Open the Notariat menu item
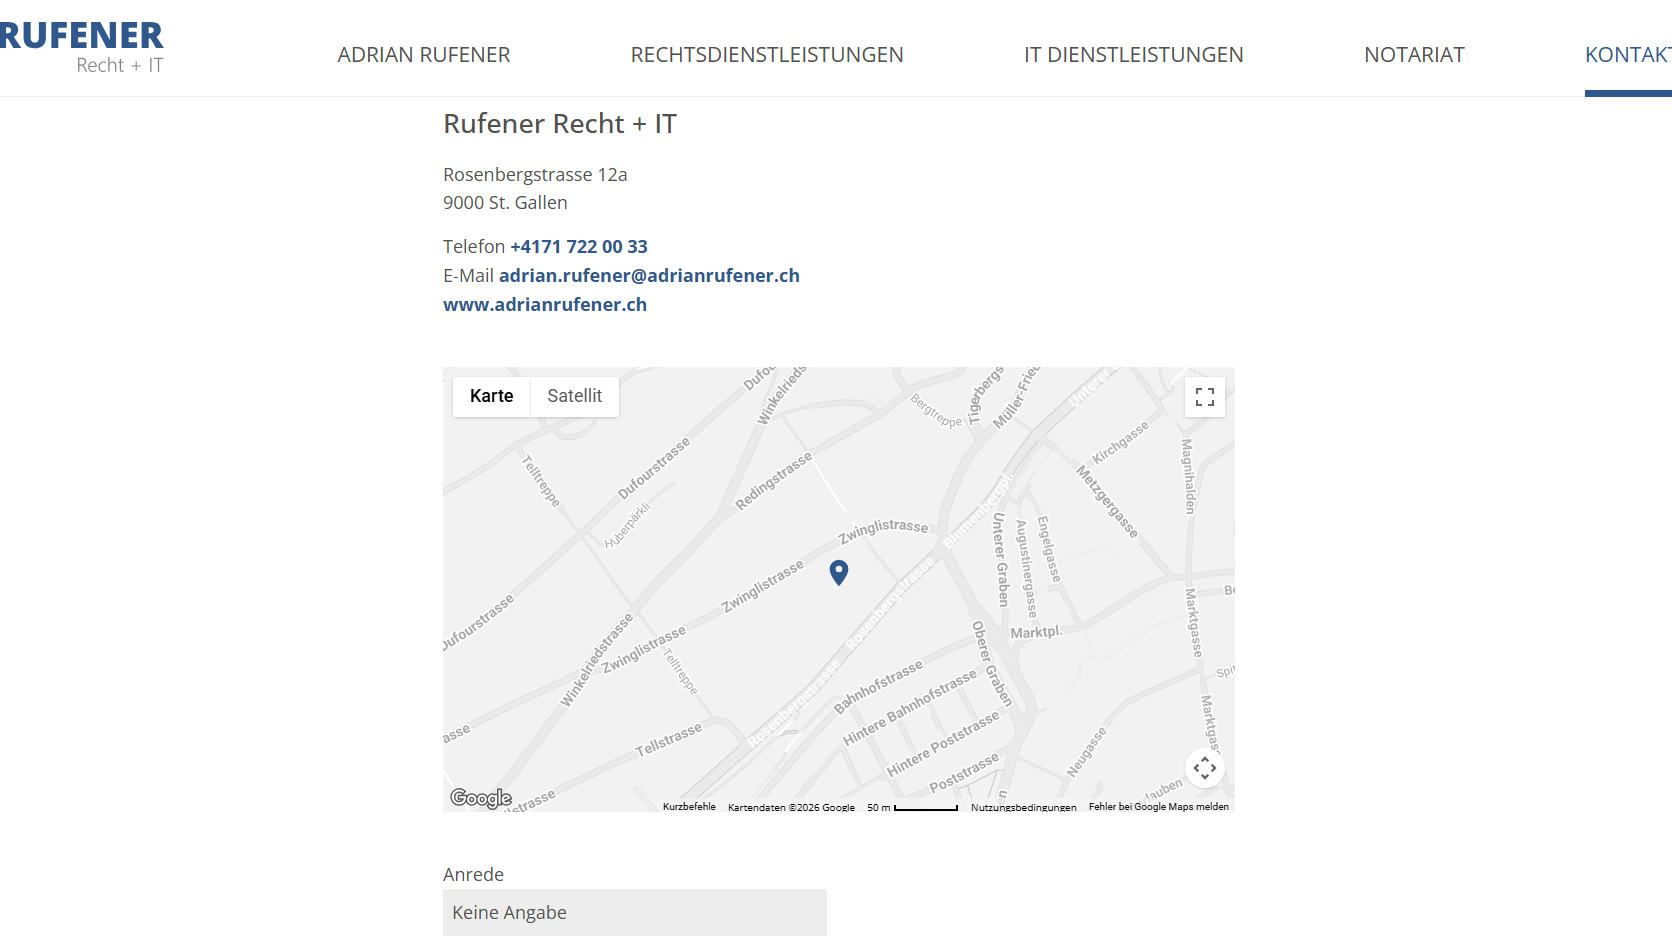 tap(1414, 55)
